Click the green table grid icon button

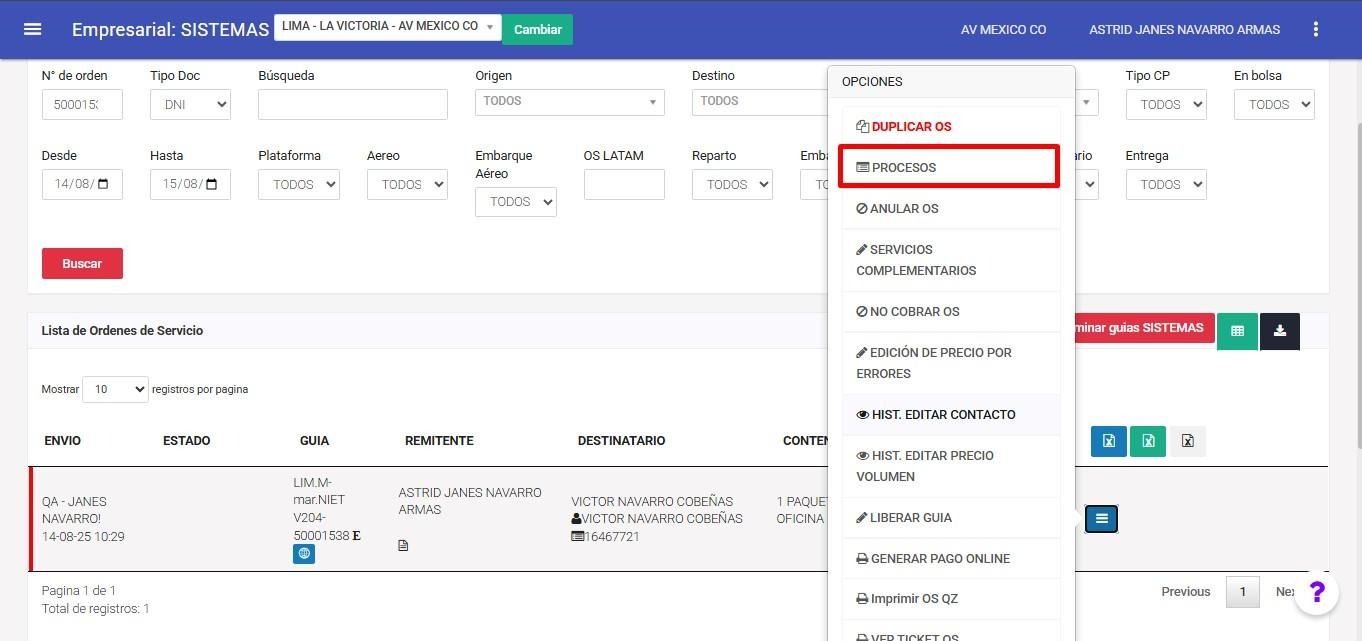(1237, 331)
